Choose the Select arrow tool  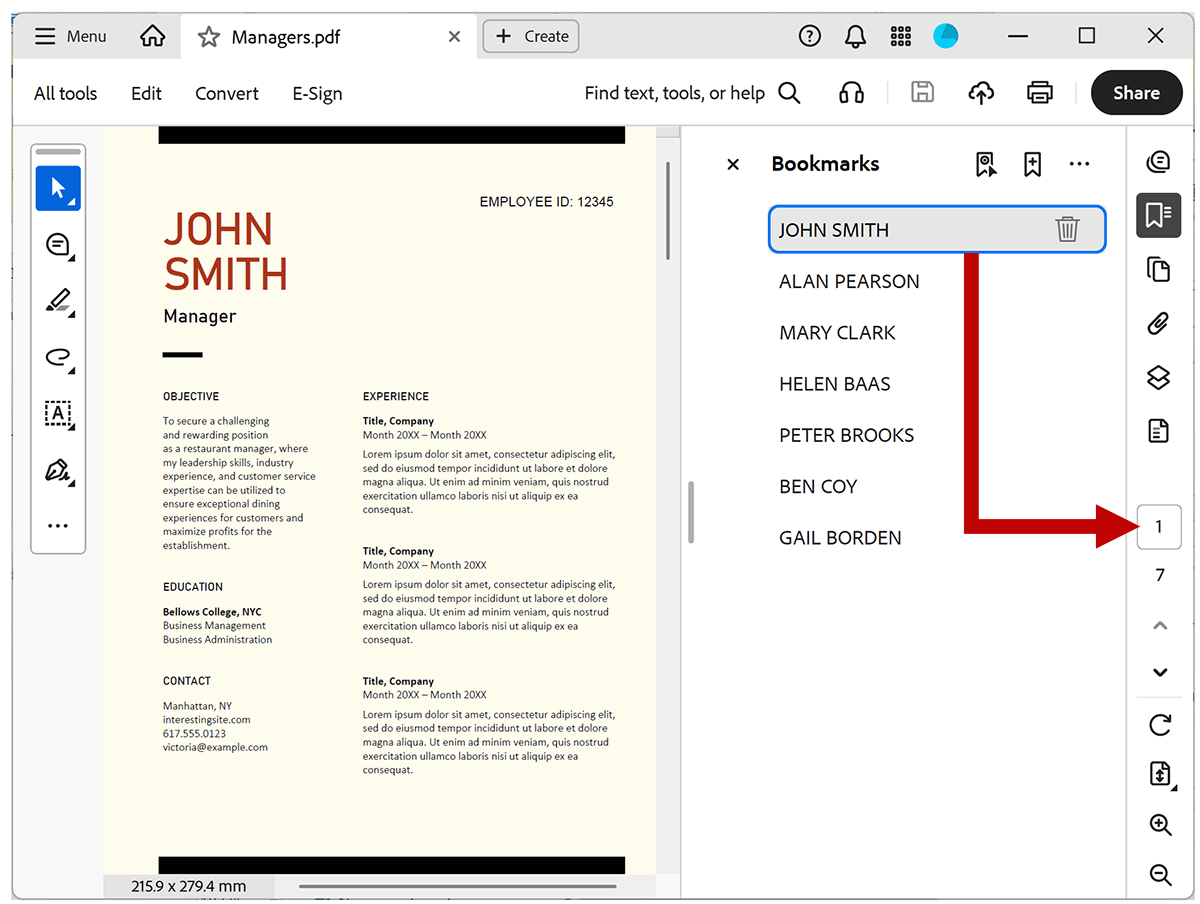(58, 188)
